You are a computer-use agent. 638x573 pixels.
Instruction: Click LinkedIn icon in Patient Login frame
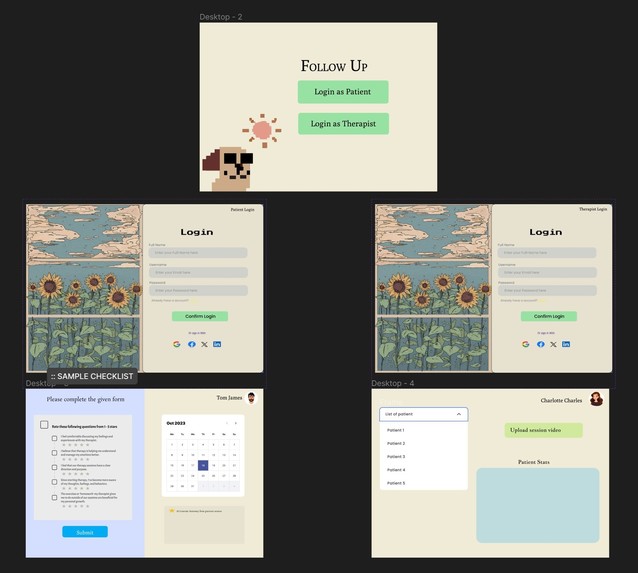point(217,344)
